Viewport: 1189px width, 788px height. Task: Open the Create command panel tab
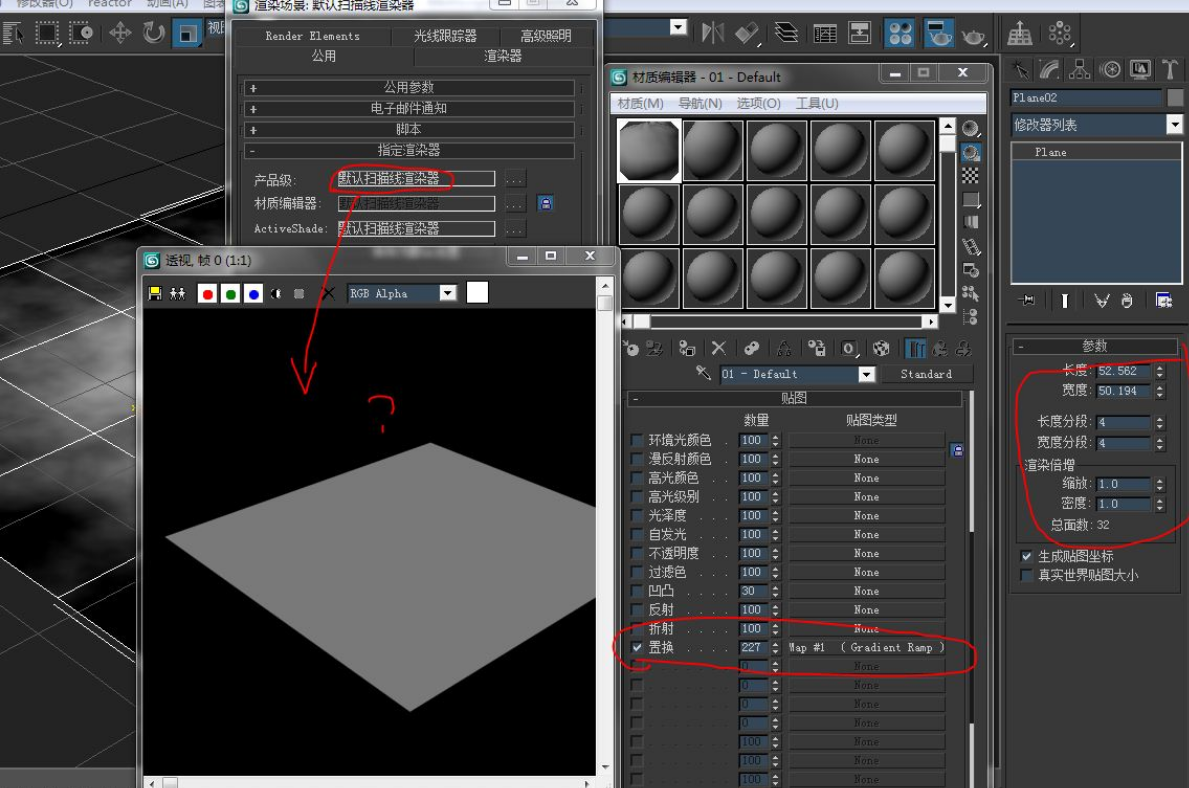pyautogui.click(x=1021, y=70)
